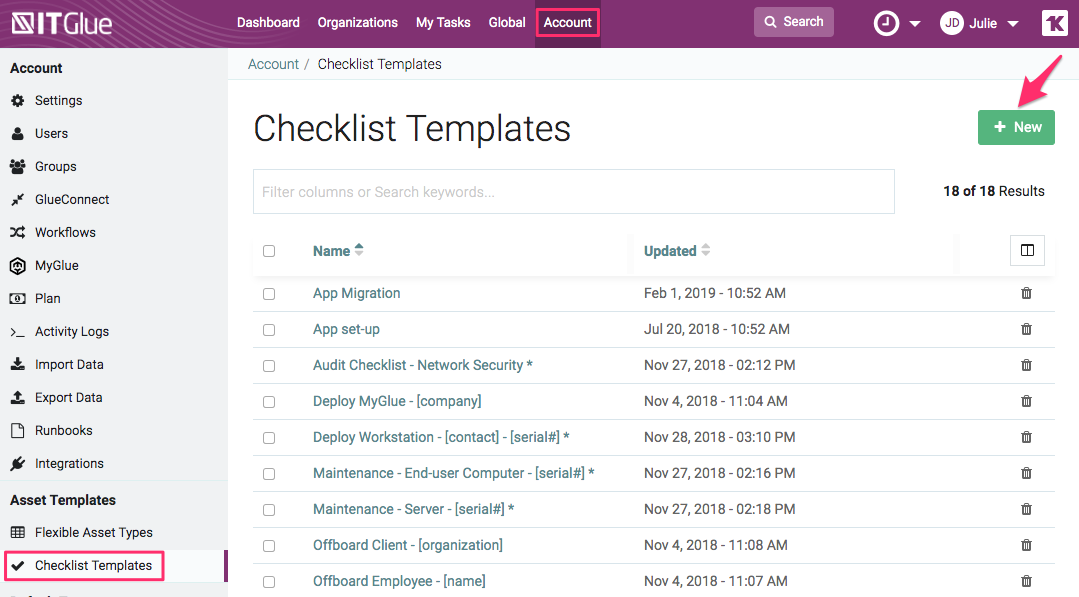Click the Workflows shuffle icon
The image size is (1079, 597).
pyautogui.click(x=18, y=232)
